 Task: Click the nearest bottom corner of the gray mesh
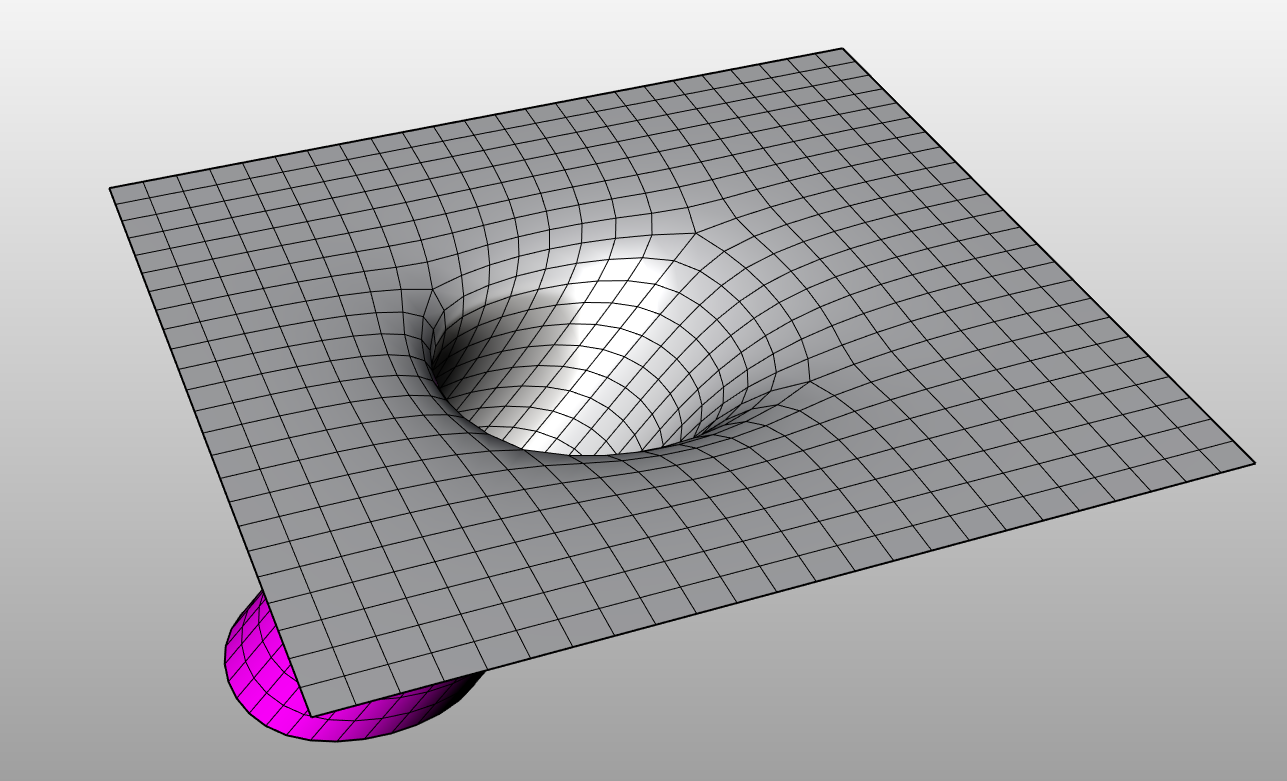pos(310,715)
